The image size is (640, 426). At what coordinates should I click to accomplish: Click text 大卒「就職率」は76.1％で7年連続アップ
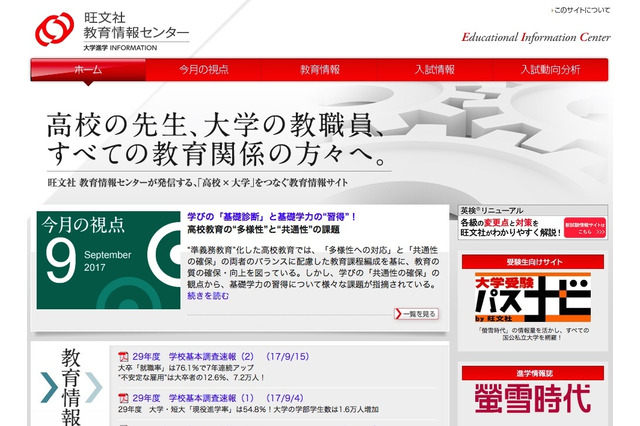click(186, 368)
